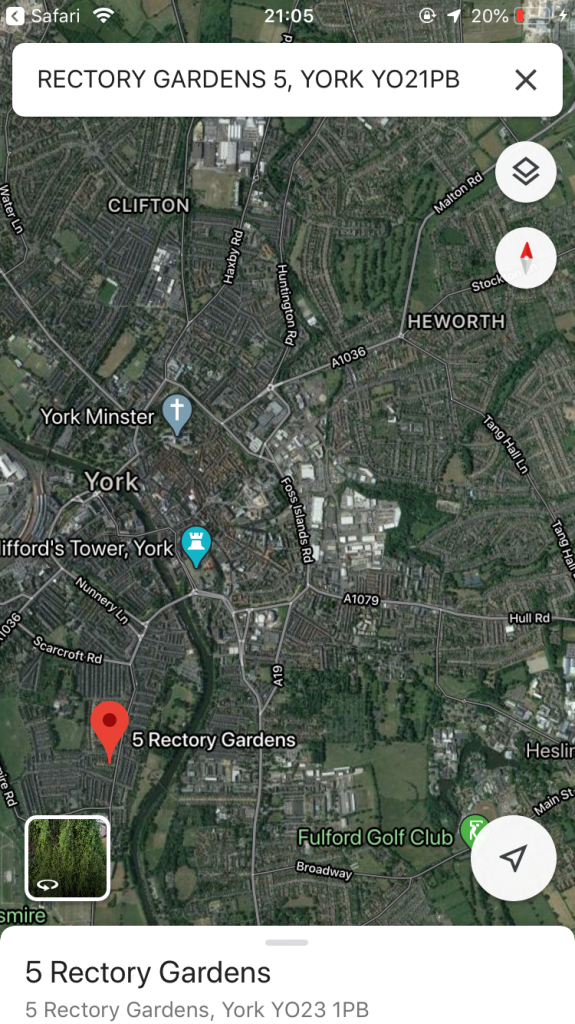Tap the Fulford Golf Club label text
Screen dimensions: 575x1024
tap(375, 837)
